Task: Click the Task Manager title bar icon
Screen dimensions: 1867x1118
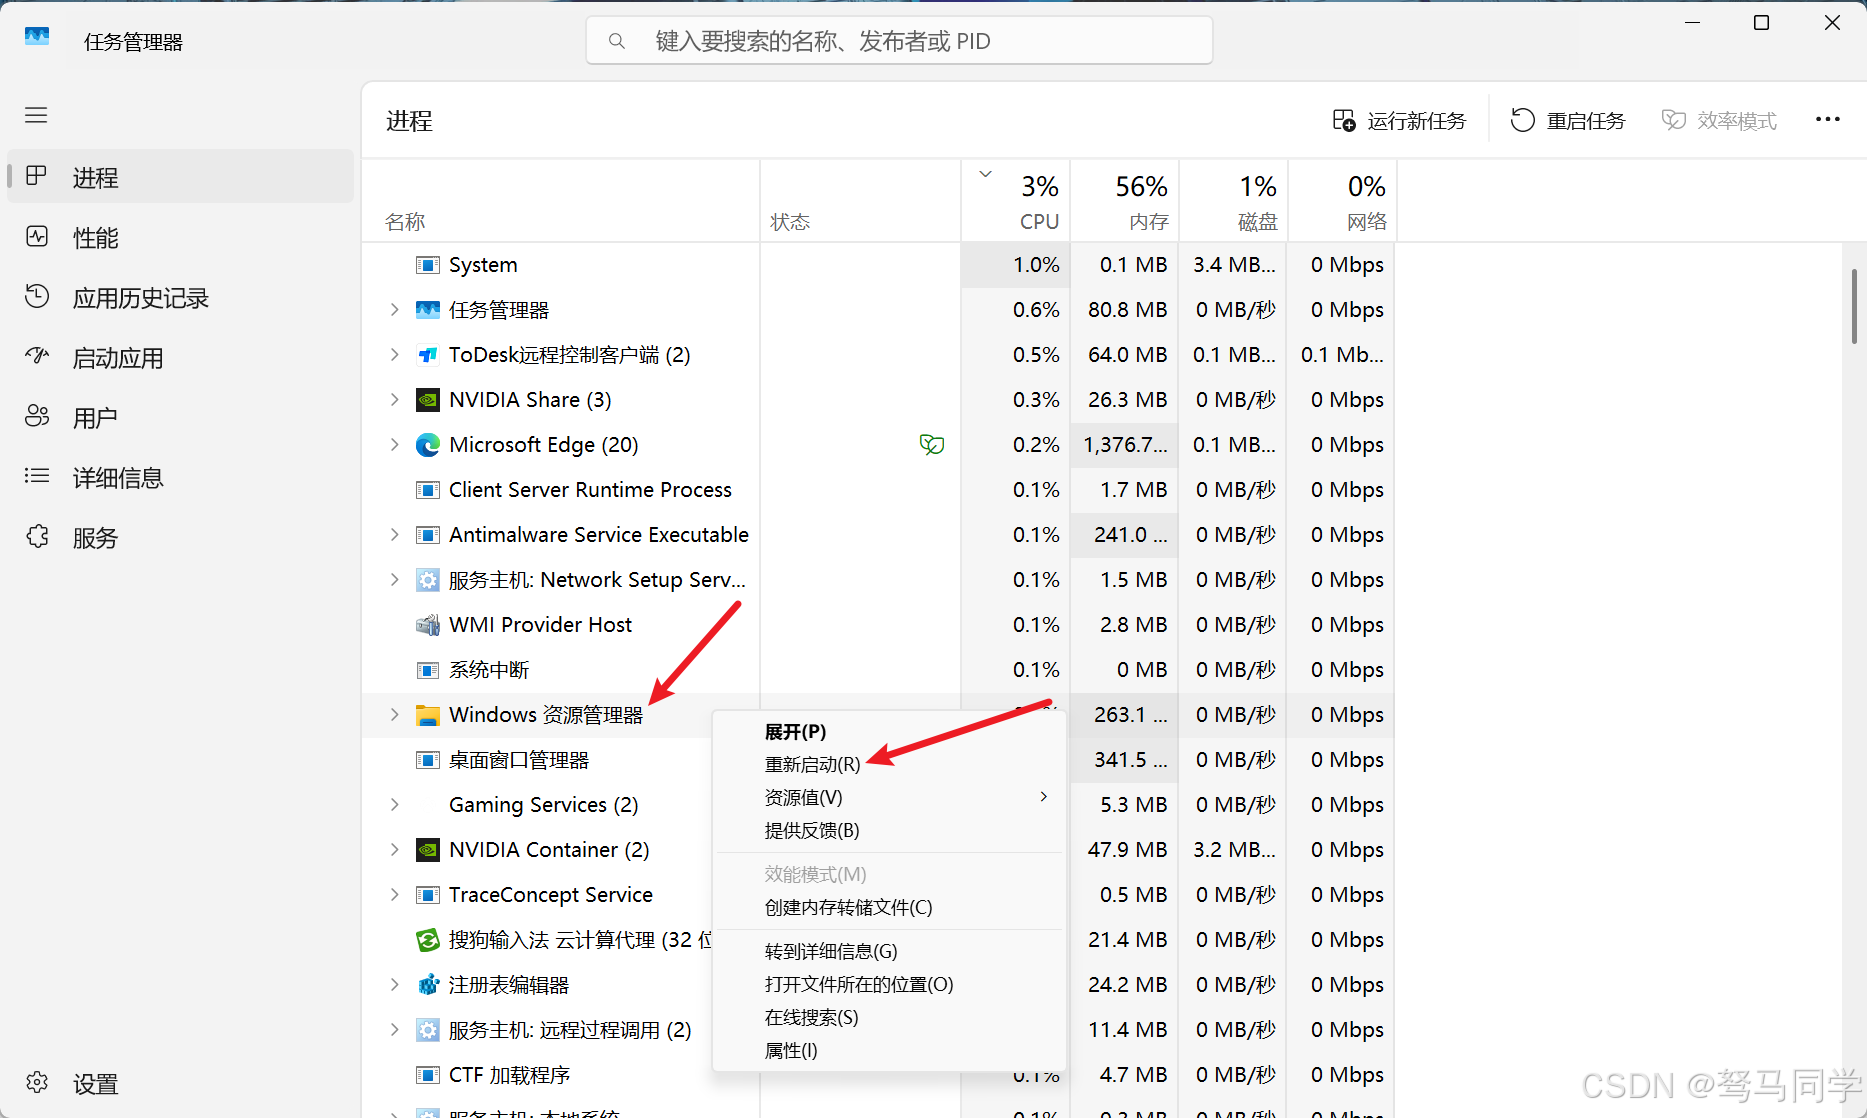Action: tap(37, 37)
